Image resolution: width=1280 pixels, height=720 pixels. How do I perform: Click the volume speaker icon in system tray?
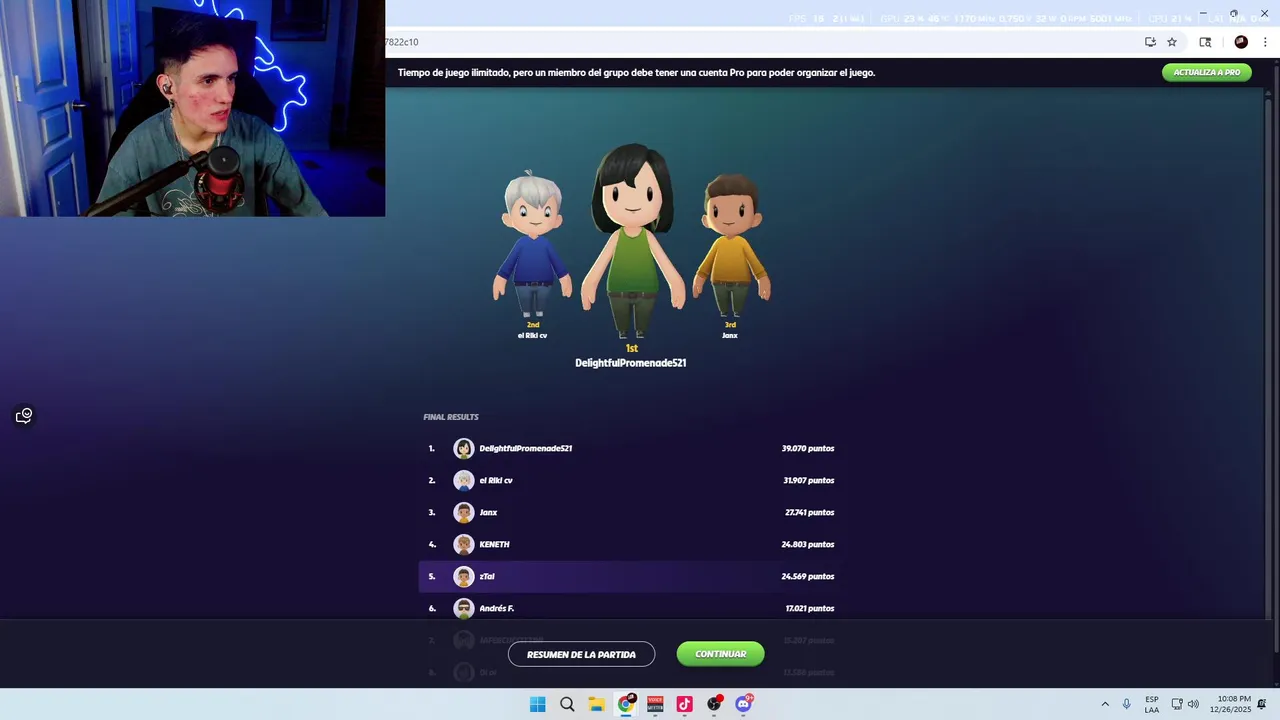point(1193,704)
